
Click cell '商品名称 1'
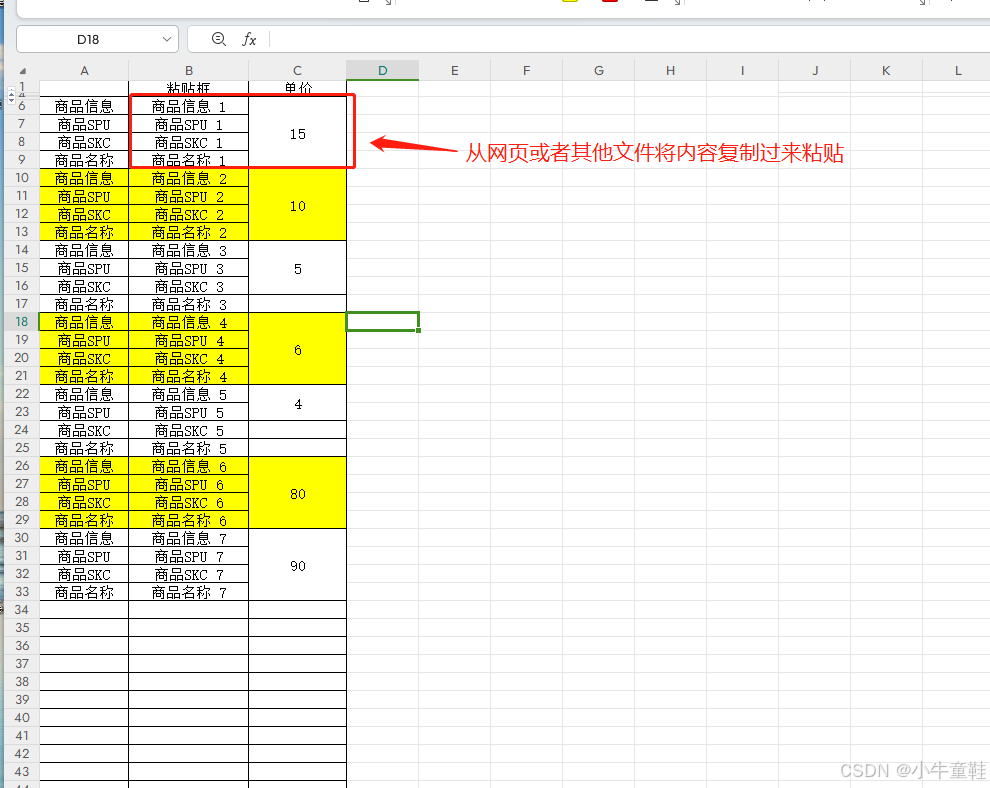[189, 160]
